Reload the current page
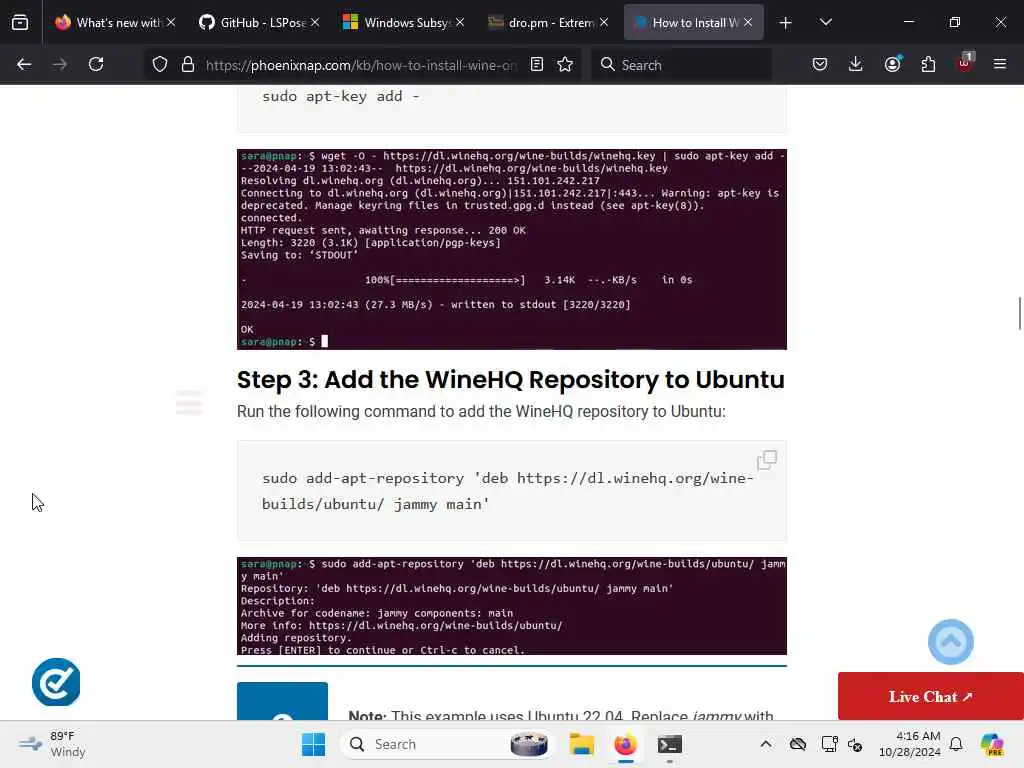This screenshot has width=1024, height=768. click(x=96, y=64)
